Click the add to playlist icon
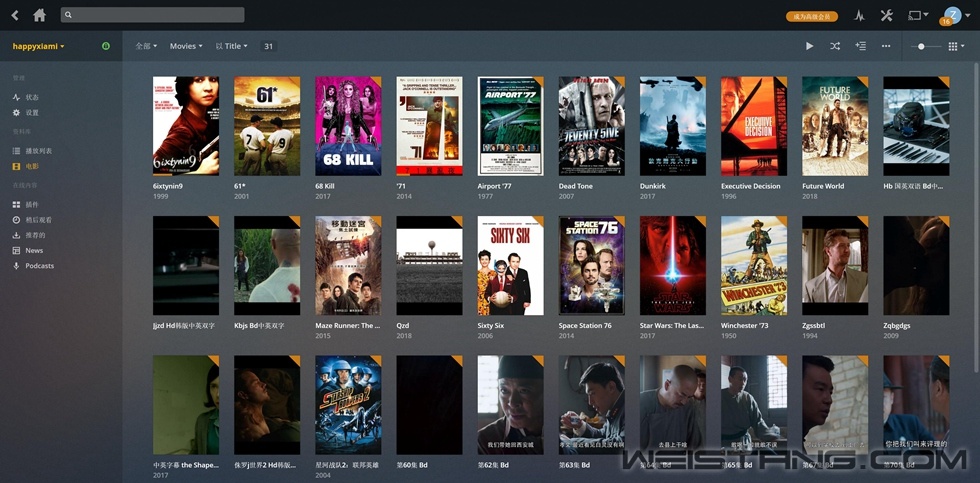 (861, 46)
